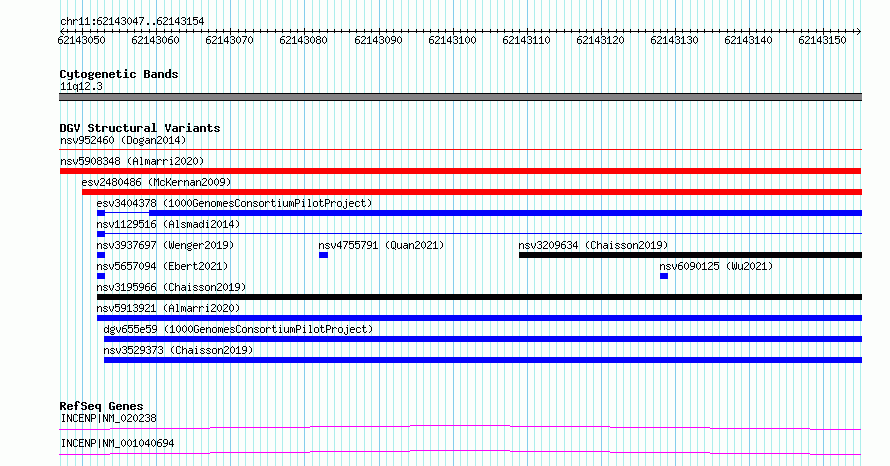The width and height of the screenshot is (890, 466).
Task: Click ruler position 62143070
Action: (229, 40)
